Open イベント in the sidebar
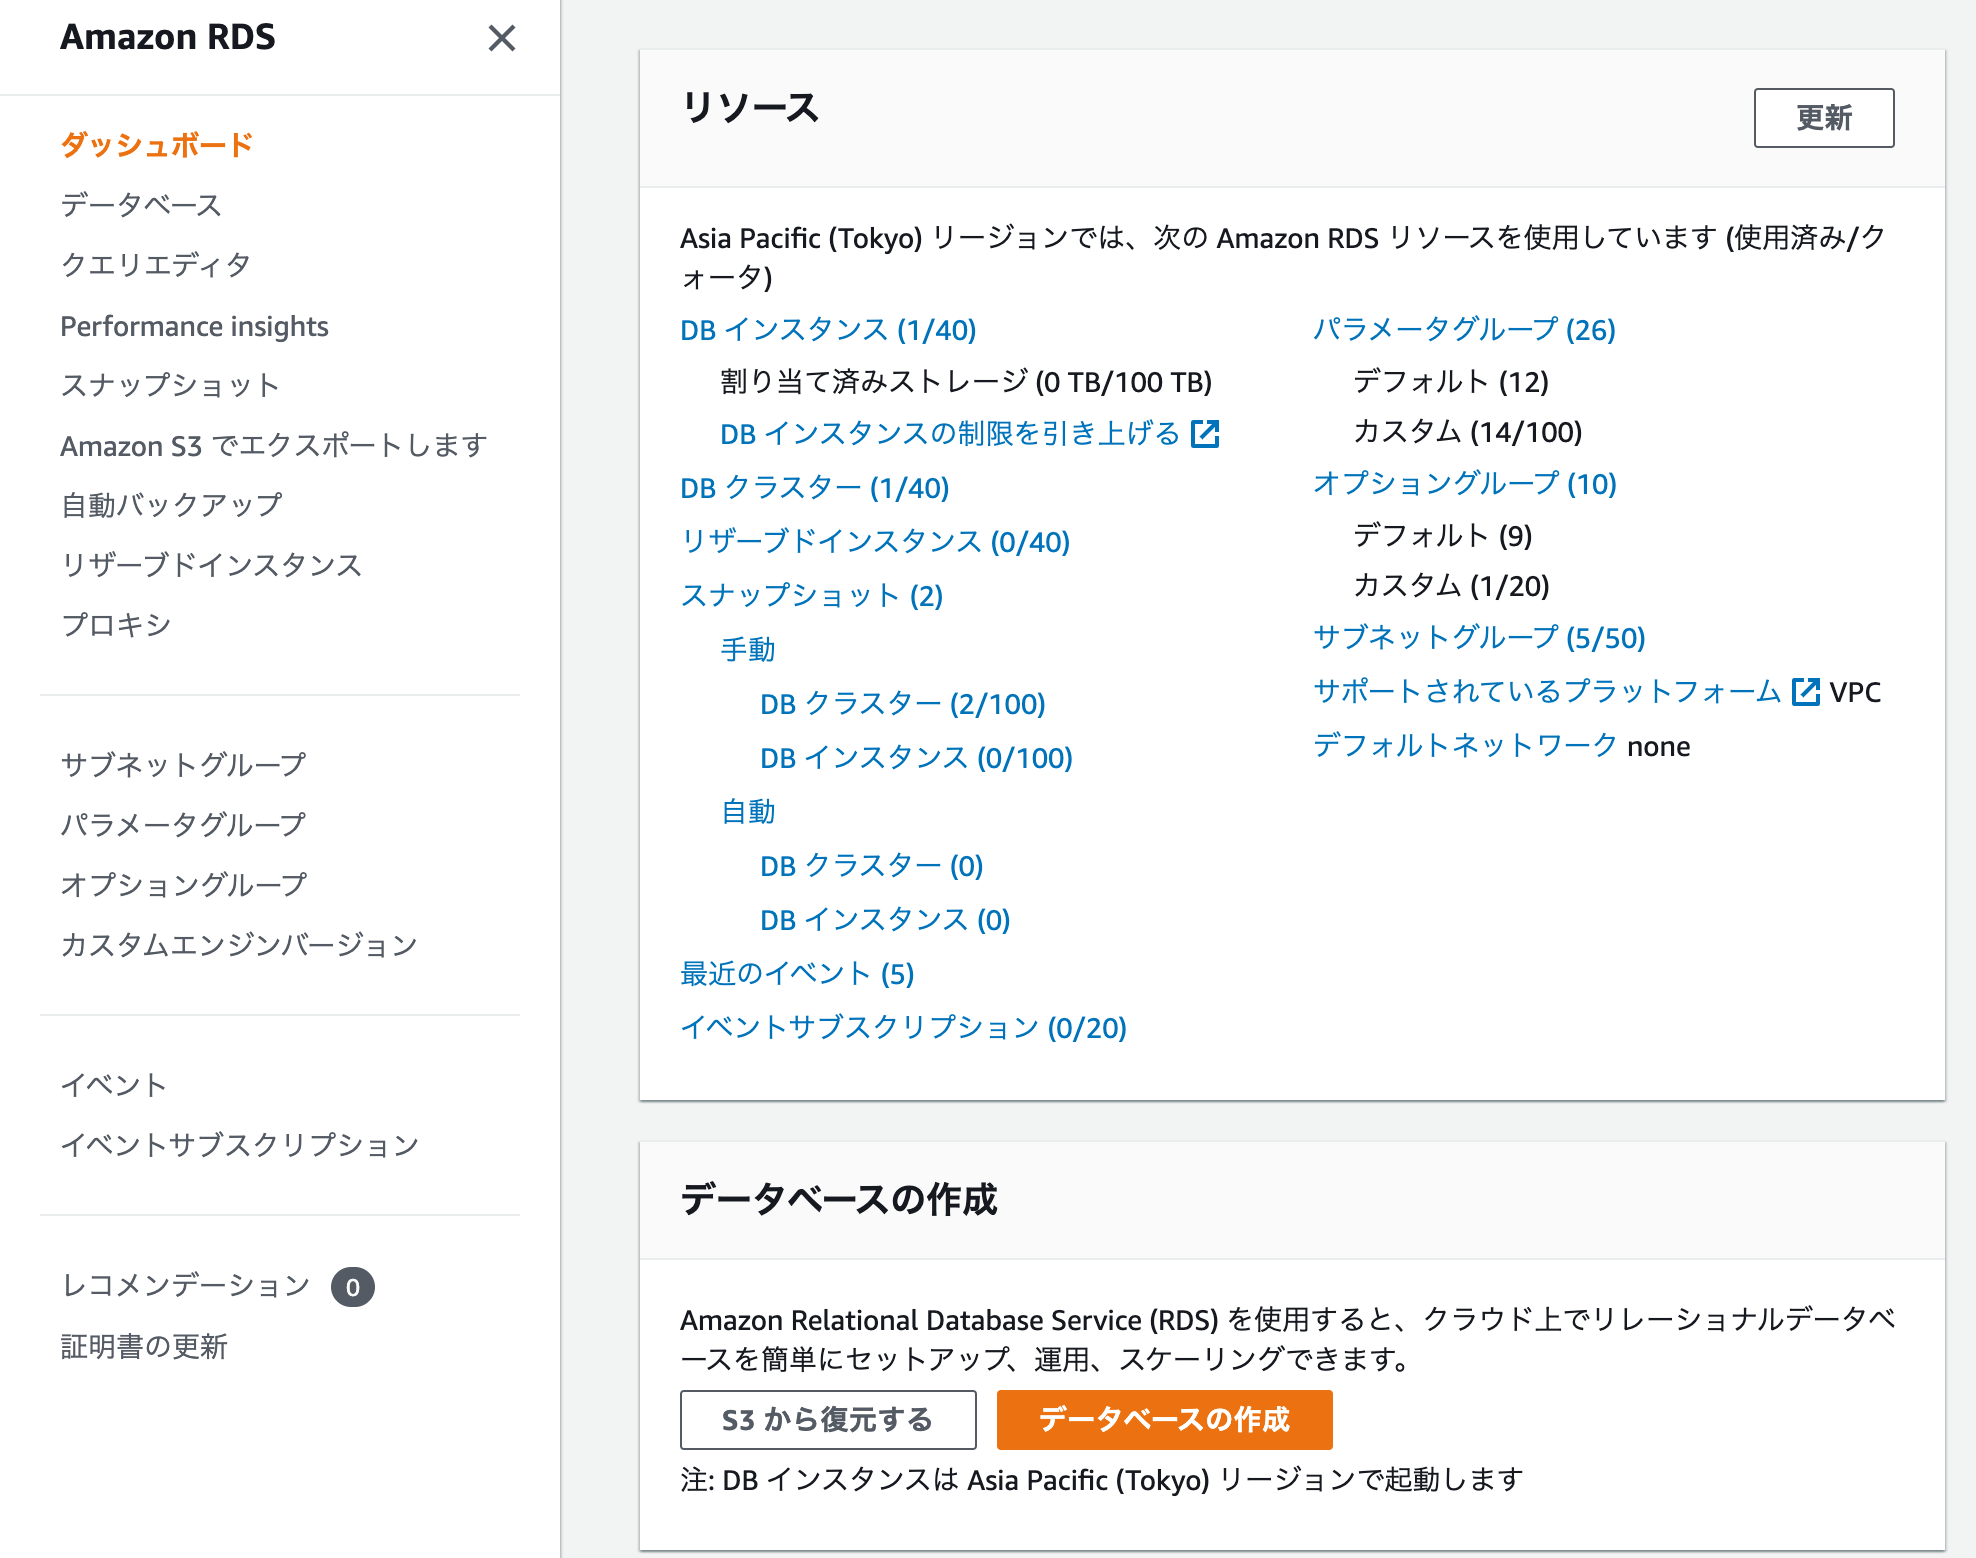This screenshot has height=1558, width=1976. (114, 1085)
